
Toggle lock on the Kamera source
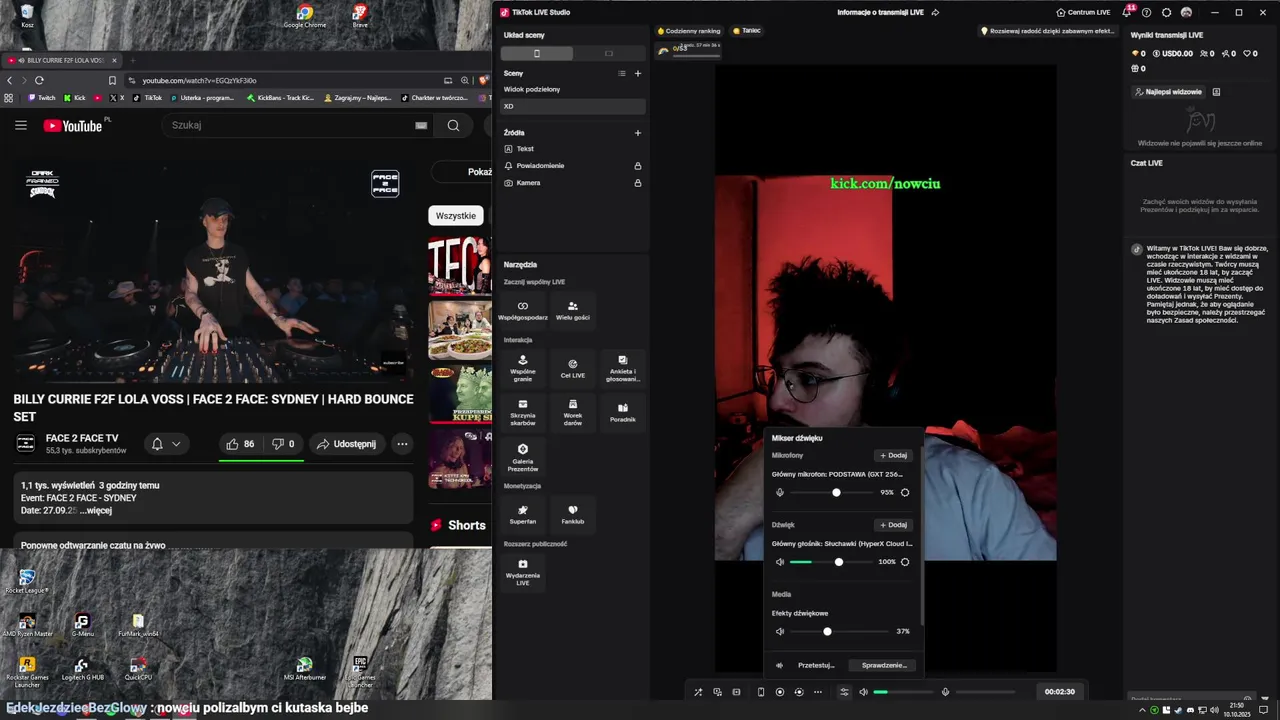point(638,183)
